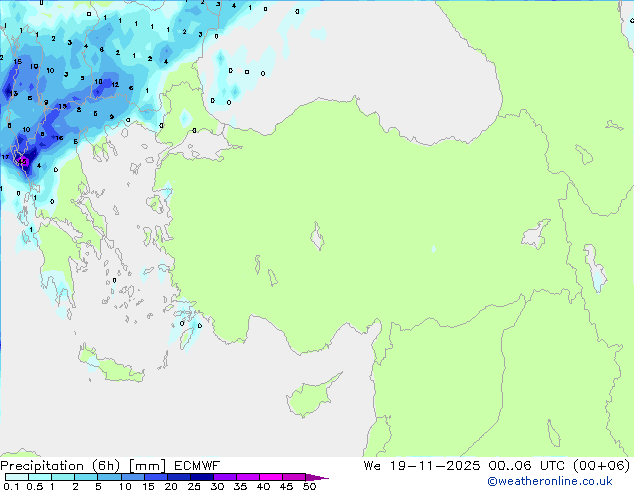Click the 0.1–0.5 mm legend color box
This screenshot has height=490, width=634.
pyautogui.click(x=17, y=477)
